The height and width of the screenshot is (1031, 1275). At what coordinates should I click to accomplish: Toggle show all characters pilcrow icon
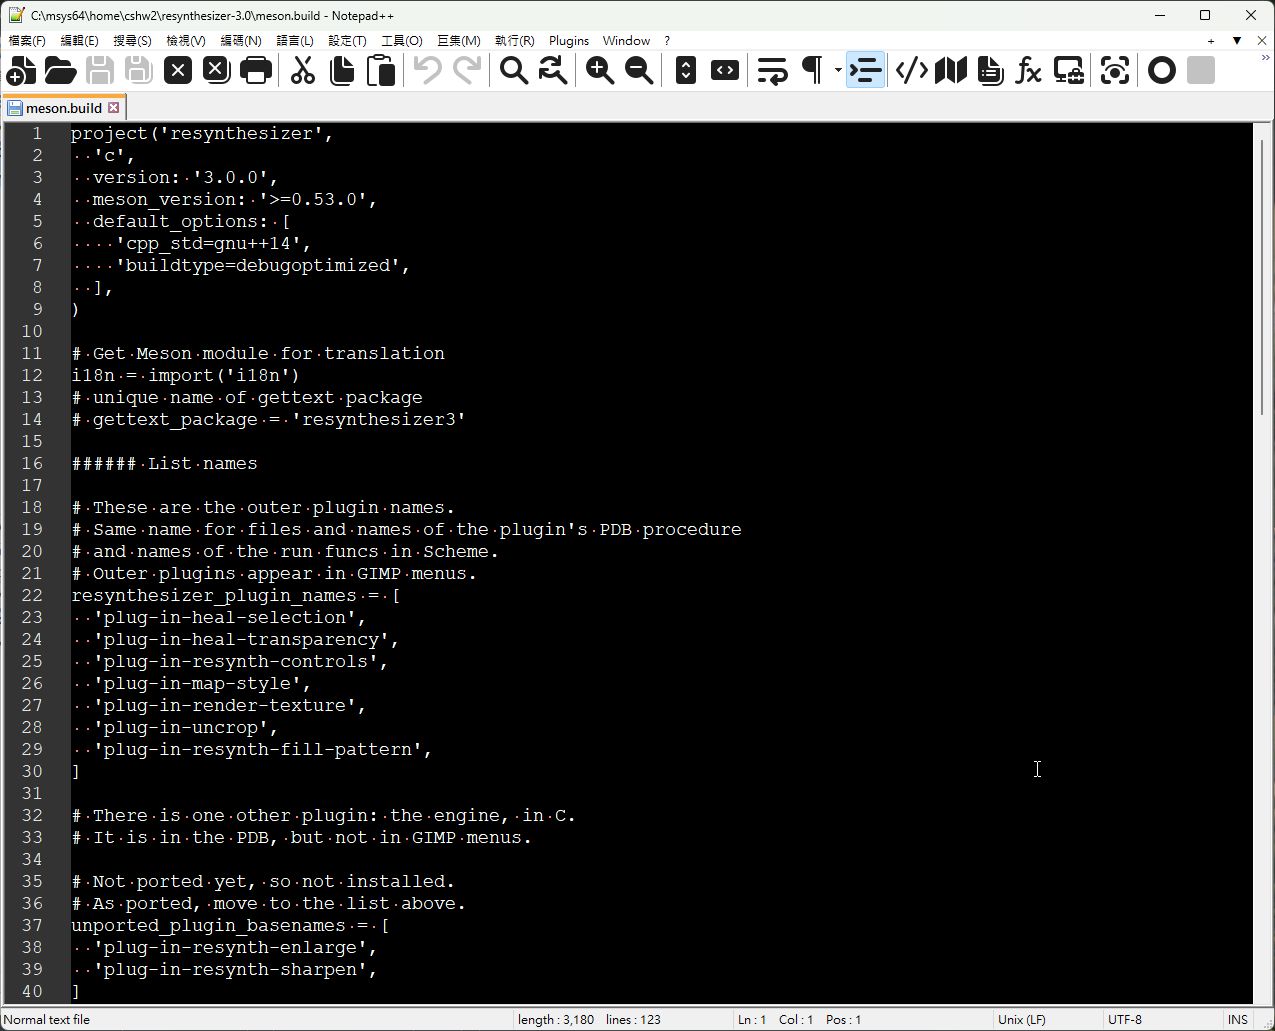pyautogui.click(x=812, y=70)
